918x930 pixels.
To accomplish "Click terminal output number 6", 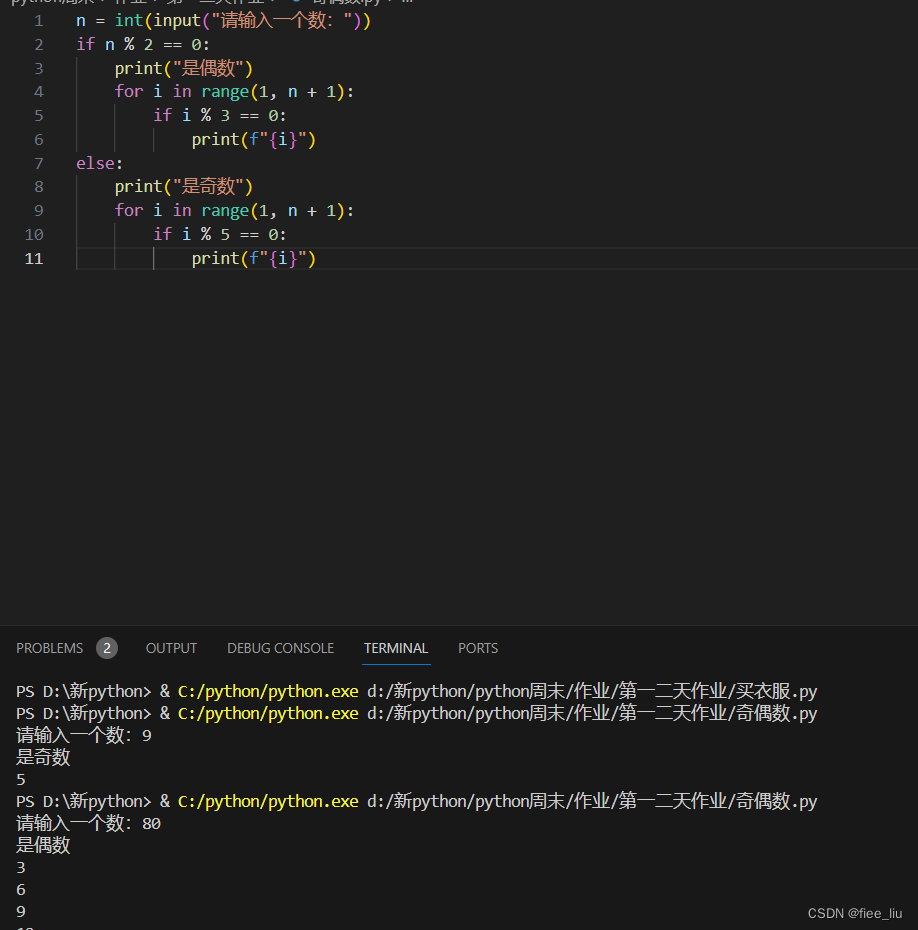I will (21, 890).
